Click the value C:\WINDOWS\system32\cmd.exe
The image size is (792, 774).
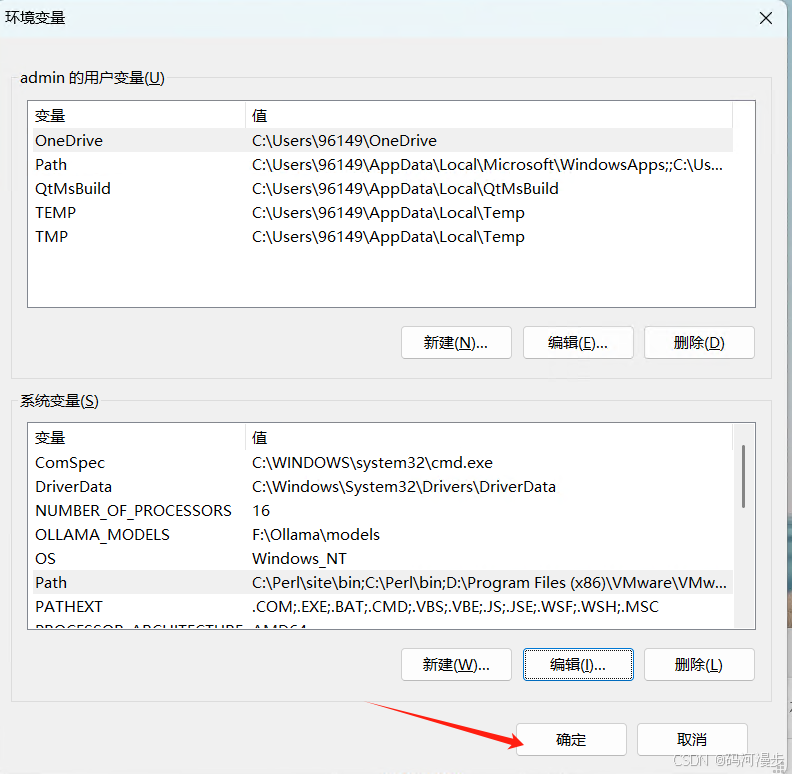372,462
